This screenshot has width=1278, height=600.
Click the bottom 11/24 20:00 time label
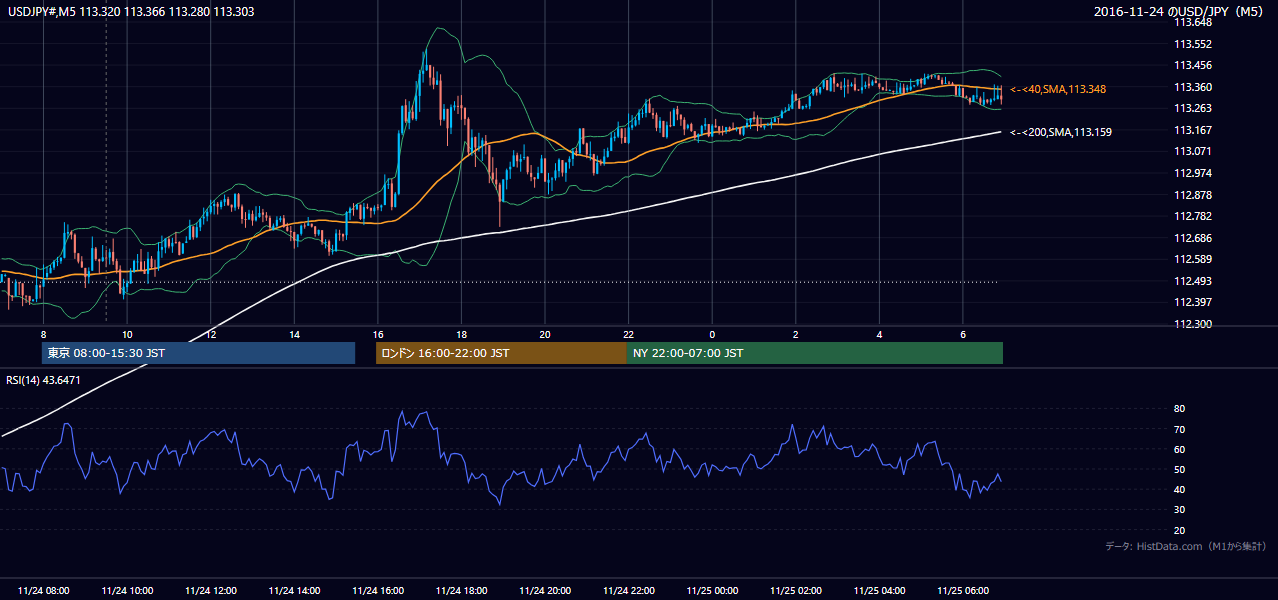tap(545, 591)
